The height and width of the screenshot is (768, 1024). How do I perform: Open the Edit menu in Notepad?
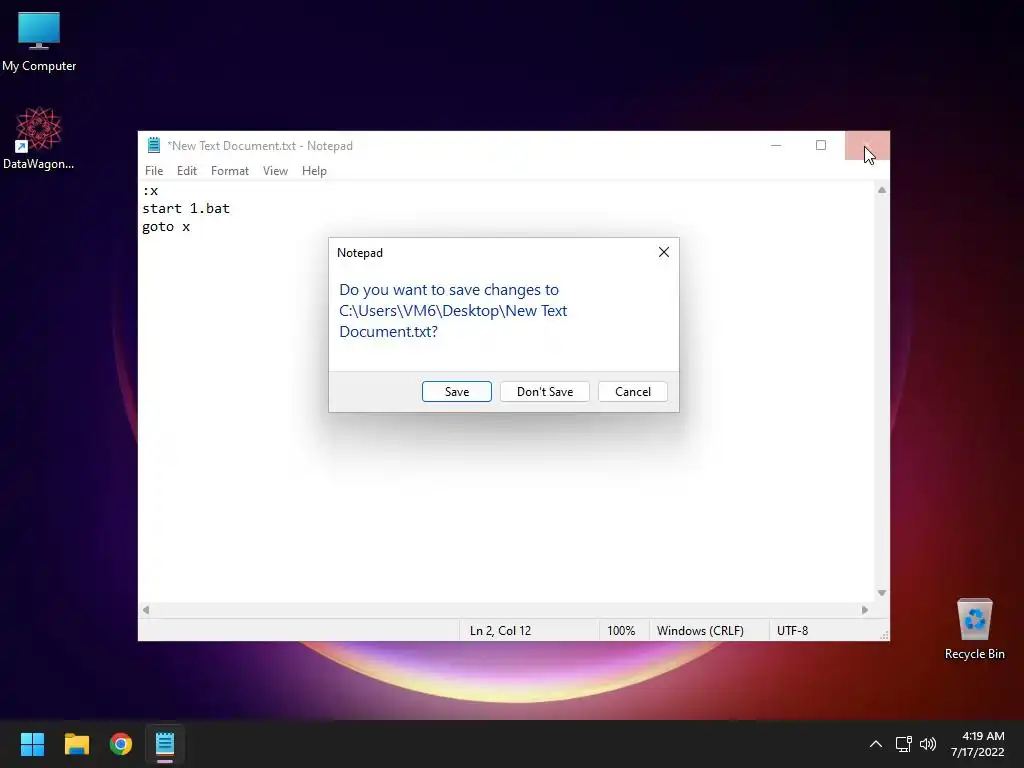187,170
